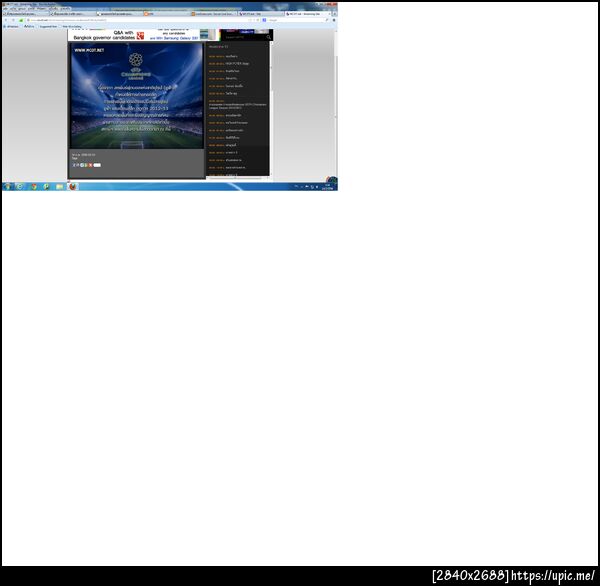
Task: Click the white share button under the video
Action: coord(97,165)
